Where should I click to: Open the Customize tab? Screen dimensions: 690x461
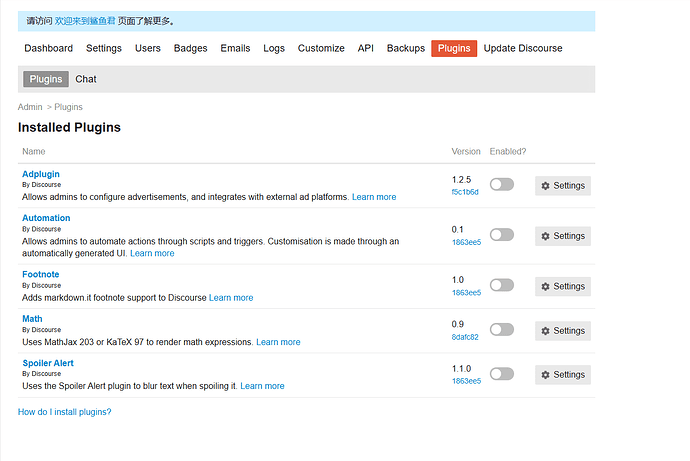(x=321, y=48)
